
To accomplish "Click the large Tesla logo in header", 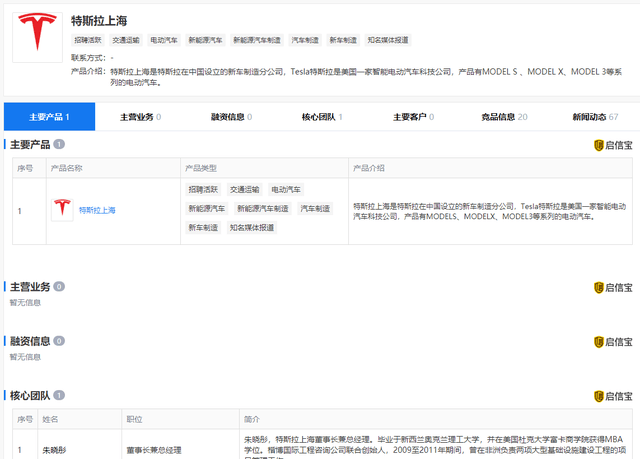I will pyautogui.click(x=37, y=37).
